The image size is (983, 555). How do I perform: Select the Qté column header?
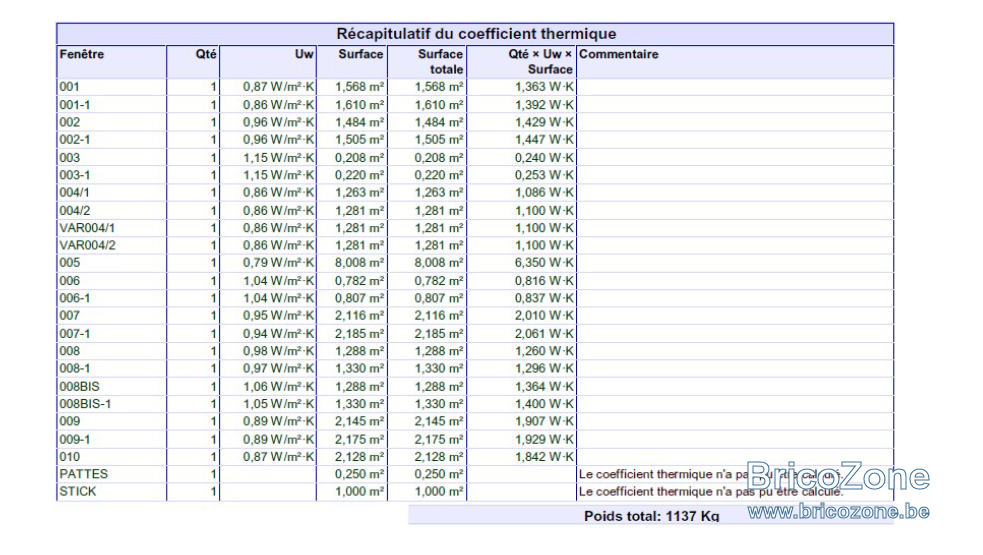(206, 54)
